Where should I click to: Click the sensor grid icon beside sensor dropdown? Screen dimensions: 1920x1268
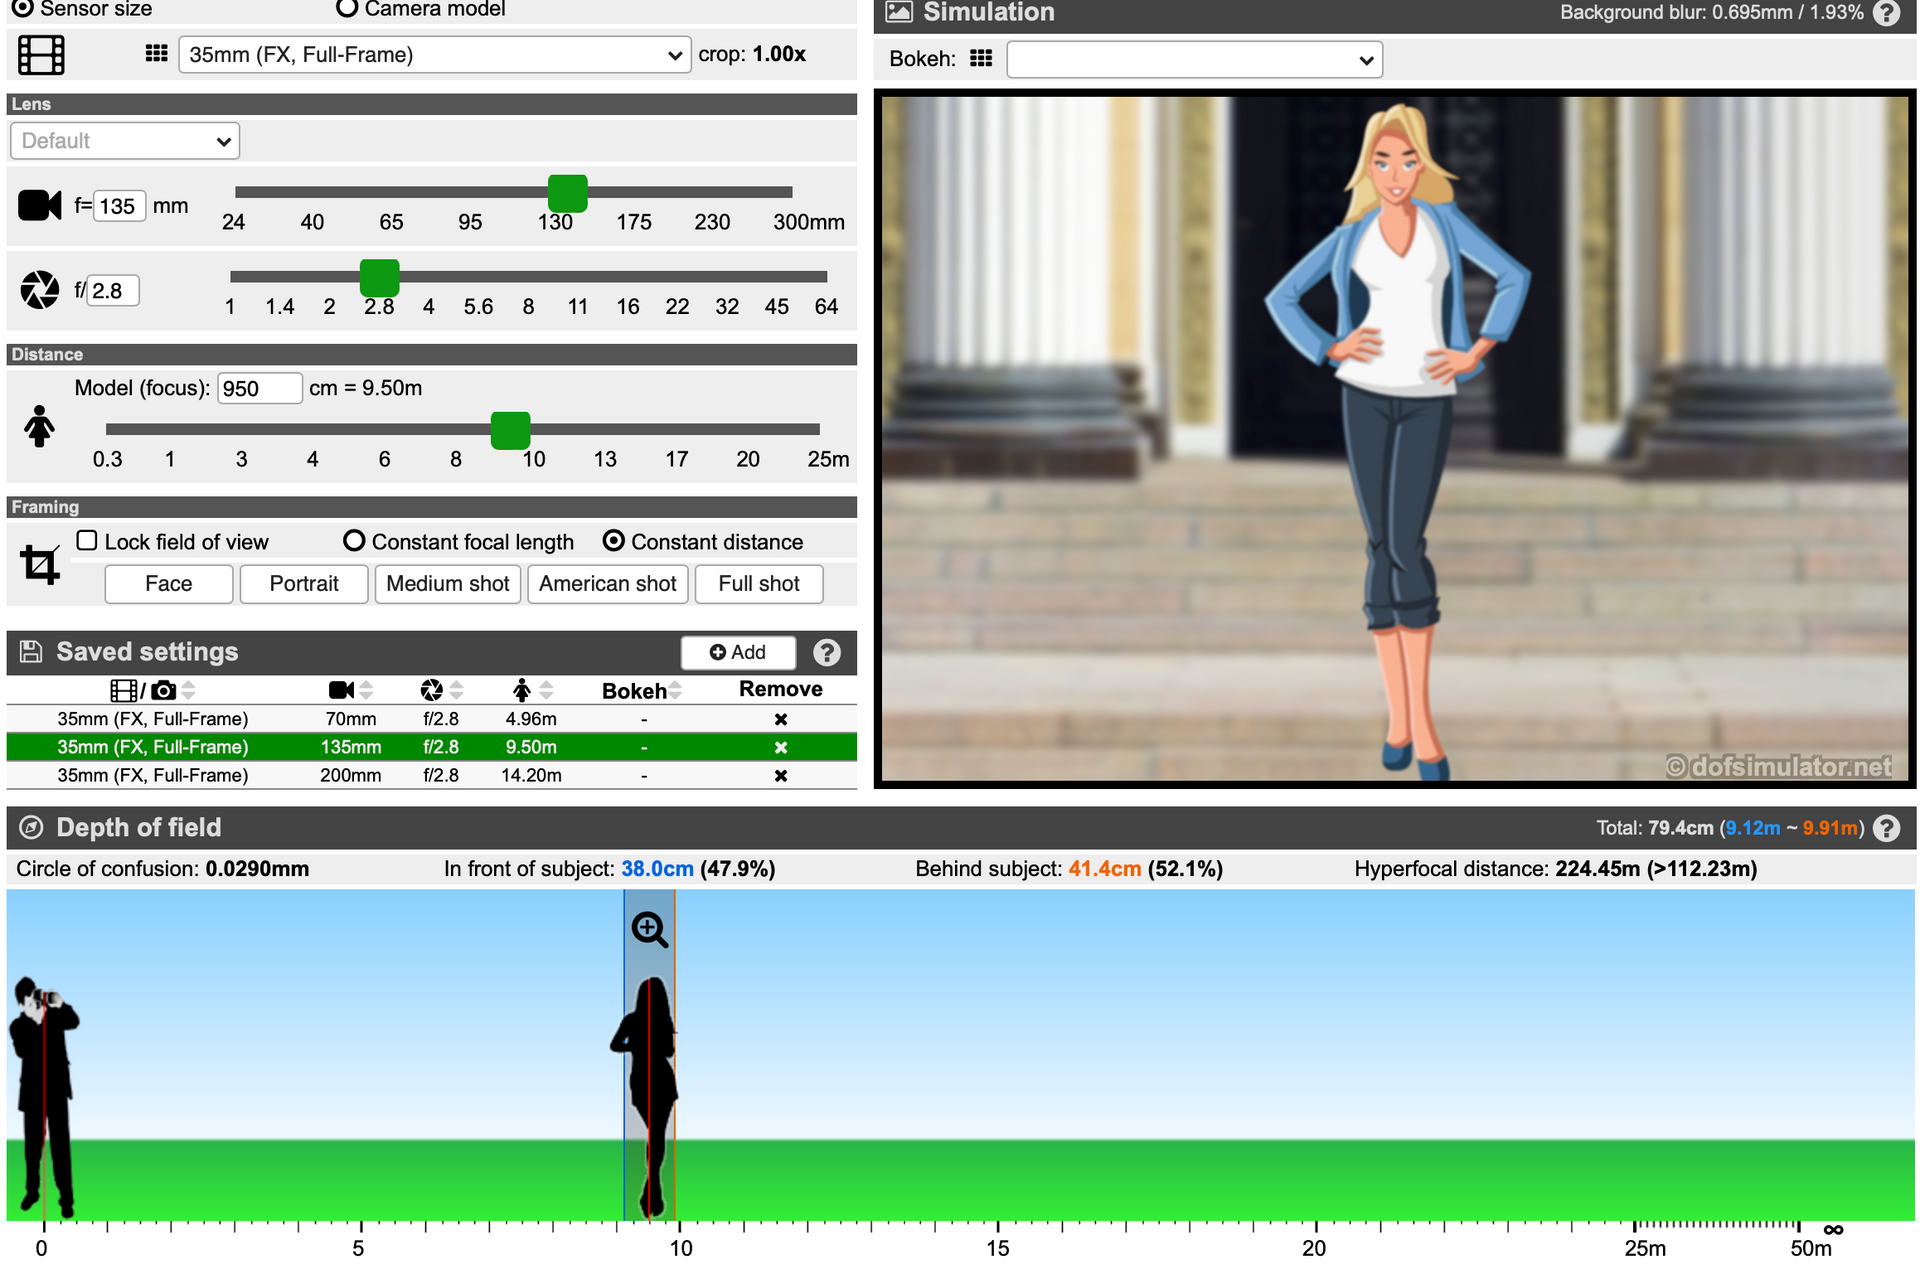click(156, 54)
